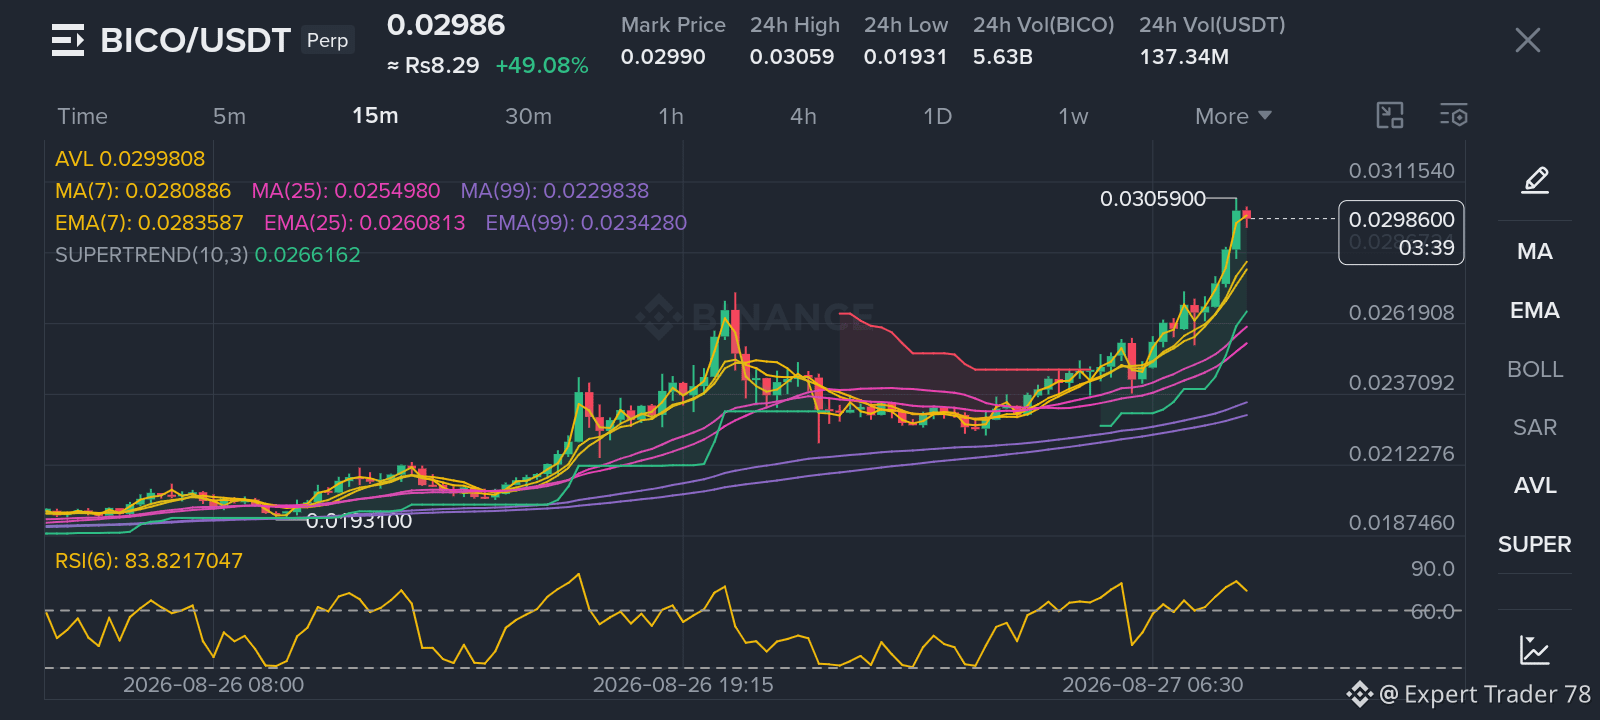This screenshot has height=720, width=1600.
Task: Enable the SAR indicator
Action: pos(1535,427)
